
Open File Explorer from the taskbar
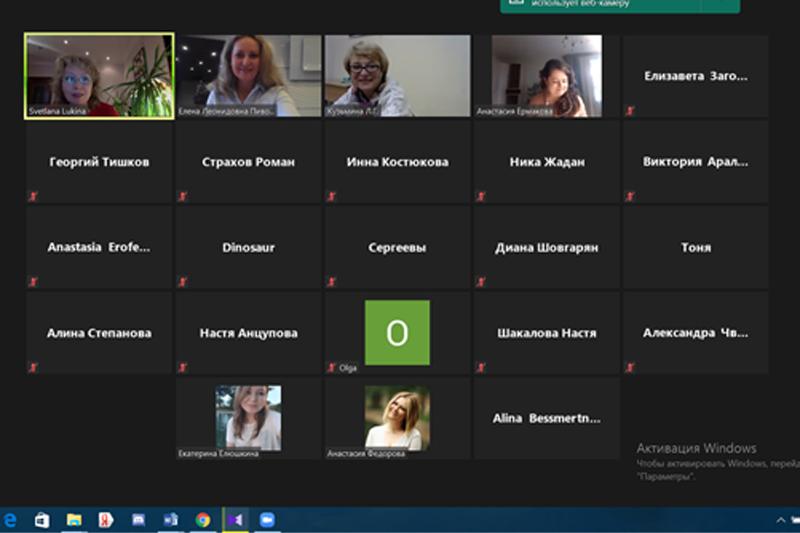pos(74,520)
